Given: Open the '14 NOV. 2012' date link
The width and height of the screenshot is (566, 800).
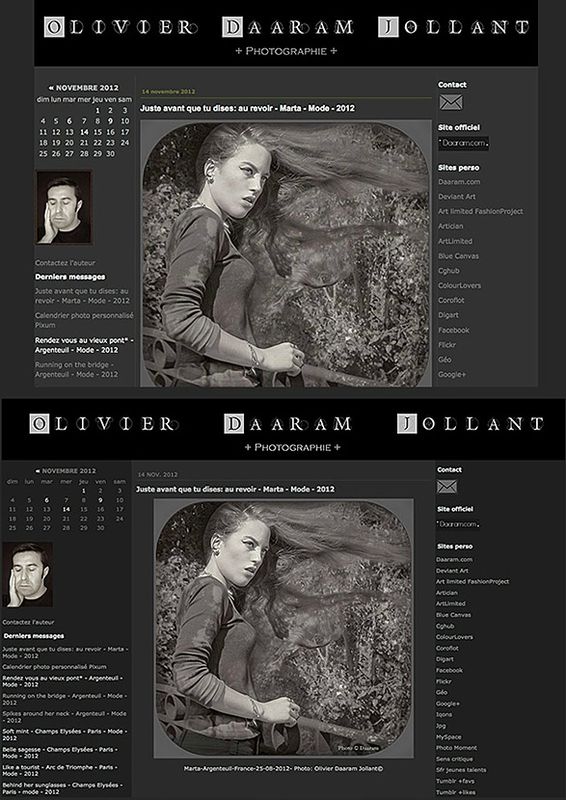Looking at the screenshot, I should (x=158, y=474).
